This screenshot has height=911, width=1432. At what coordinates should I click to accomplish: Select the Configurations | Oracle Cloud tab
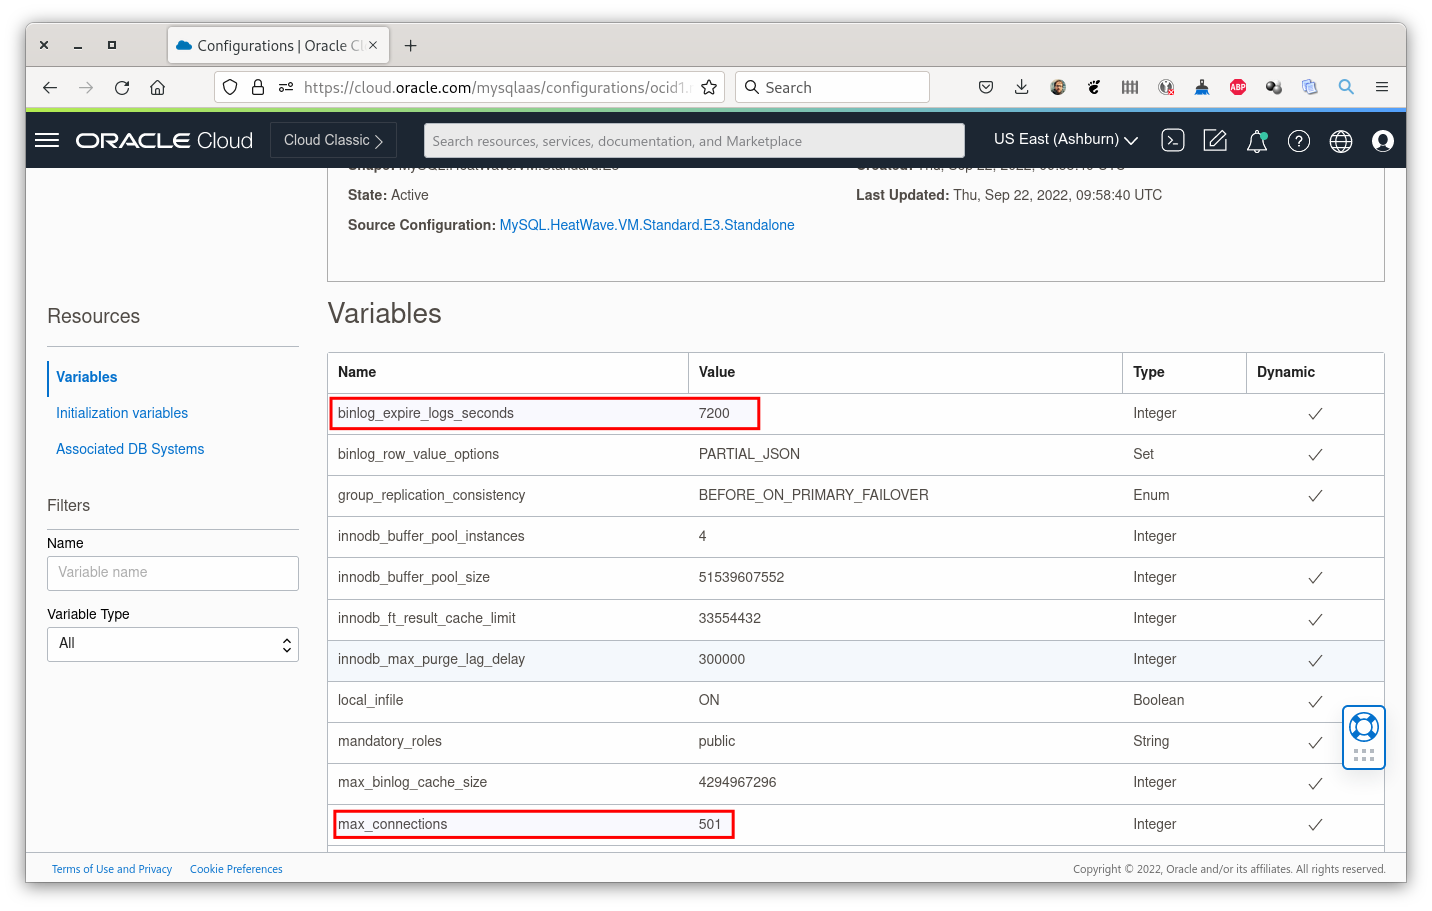[278, 45]
